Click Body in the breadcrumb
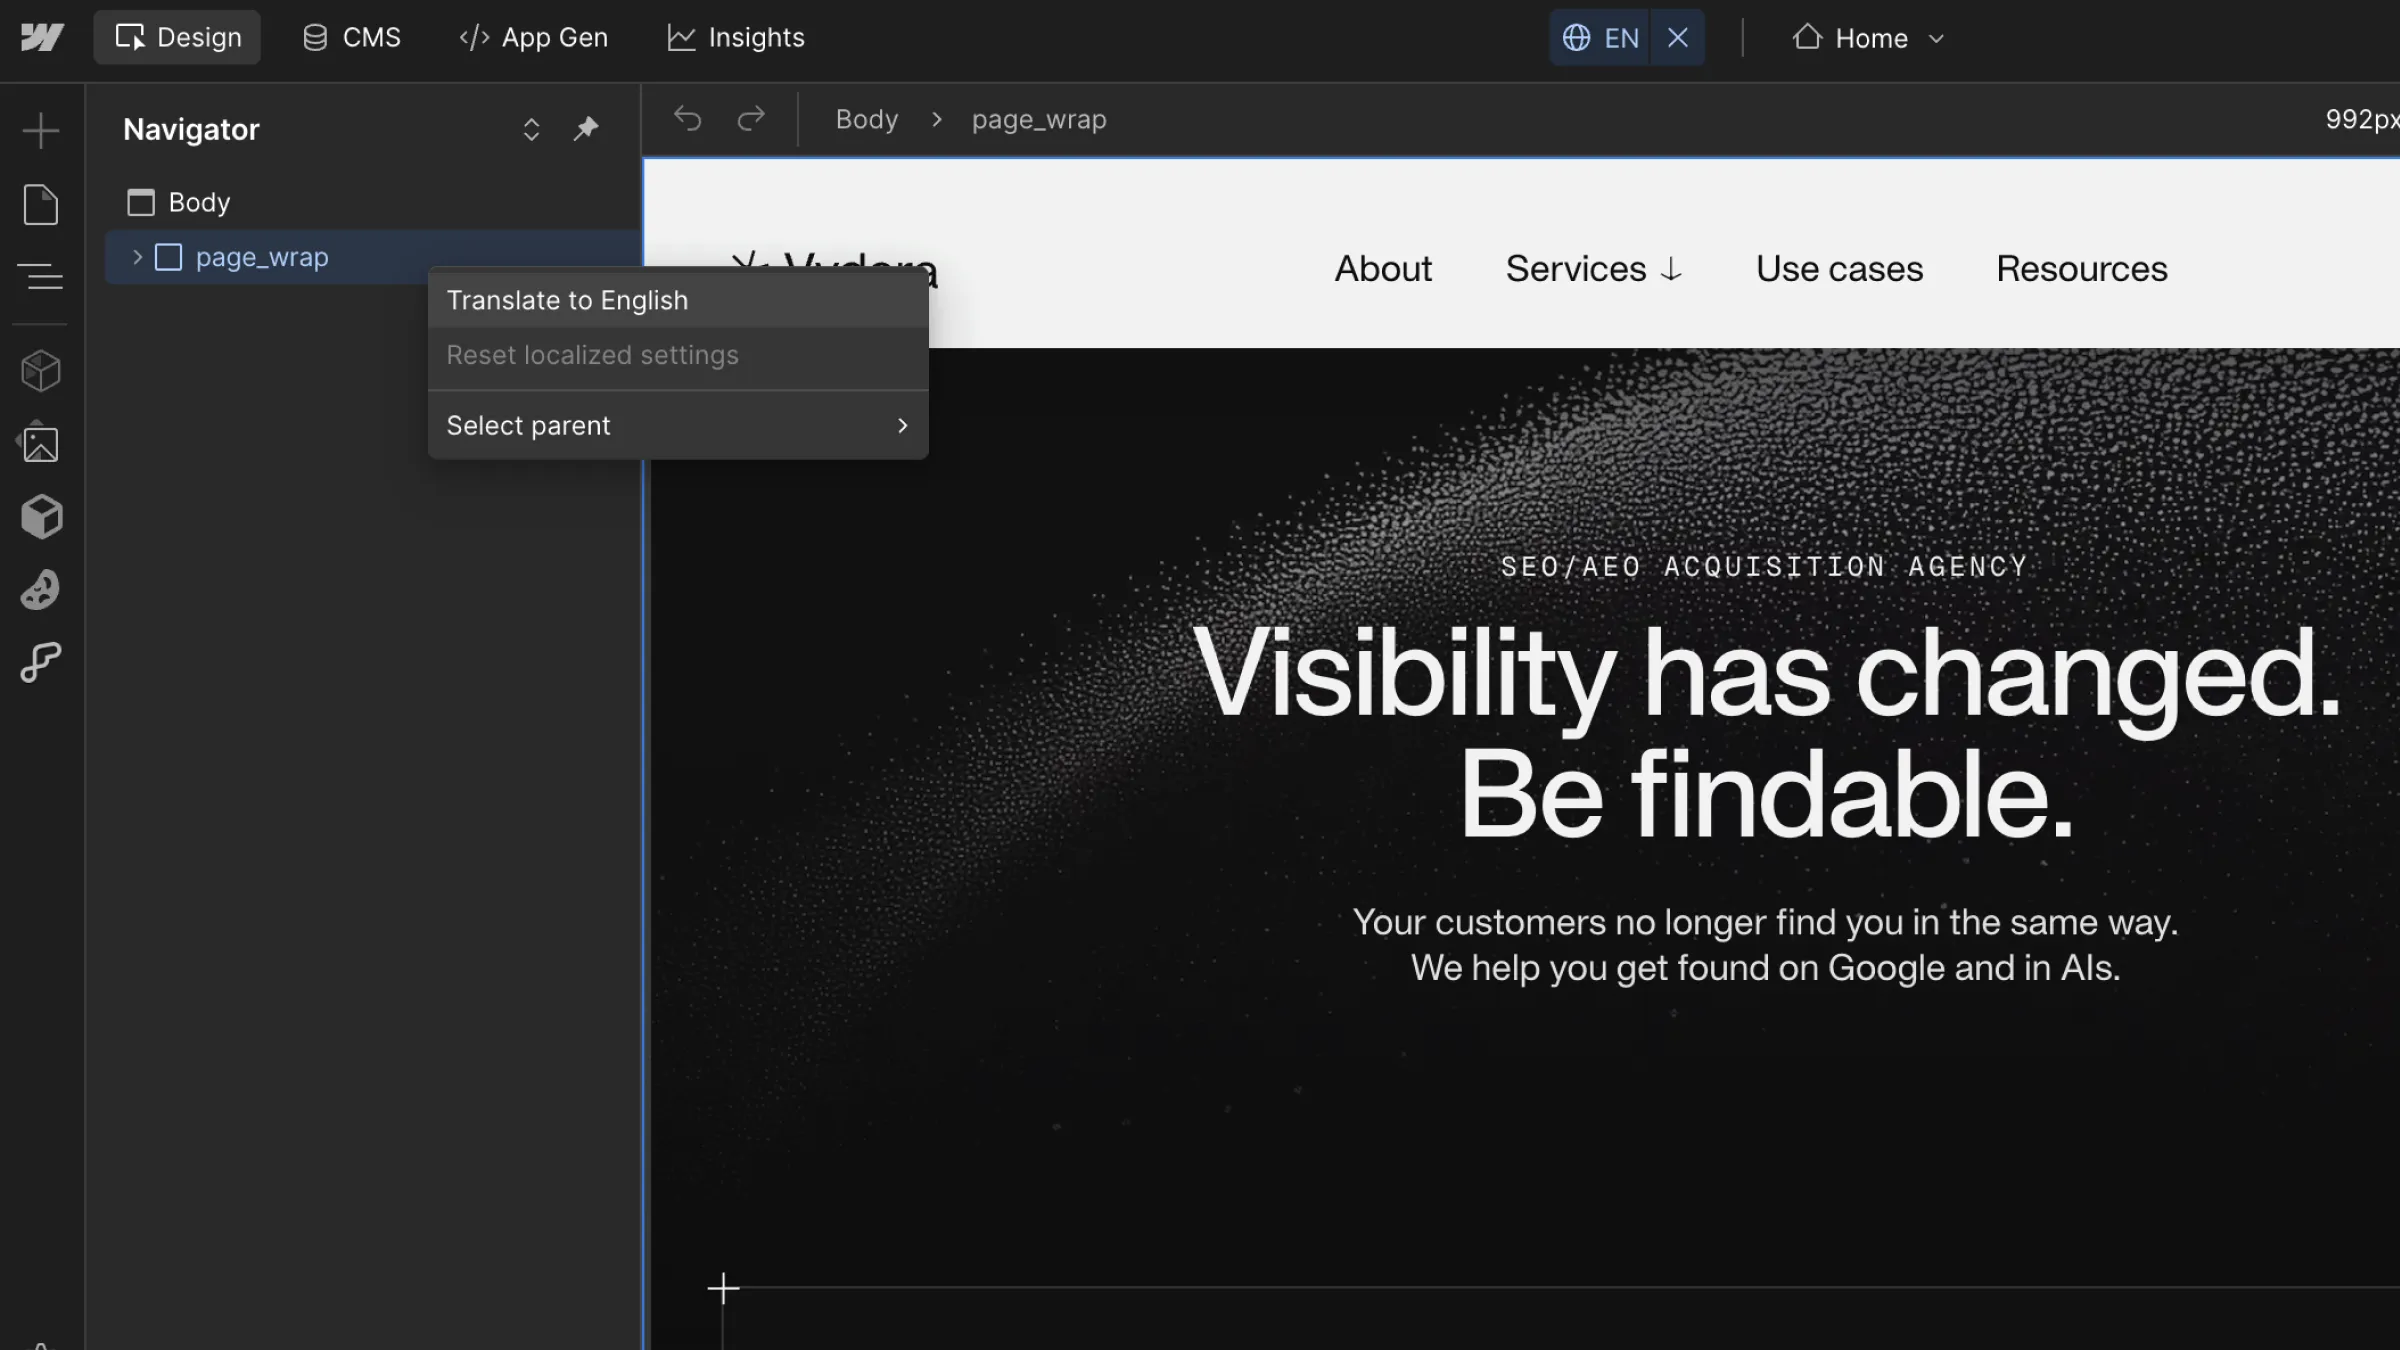The image size is (2400, 1350). [866, 120]
